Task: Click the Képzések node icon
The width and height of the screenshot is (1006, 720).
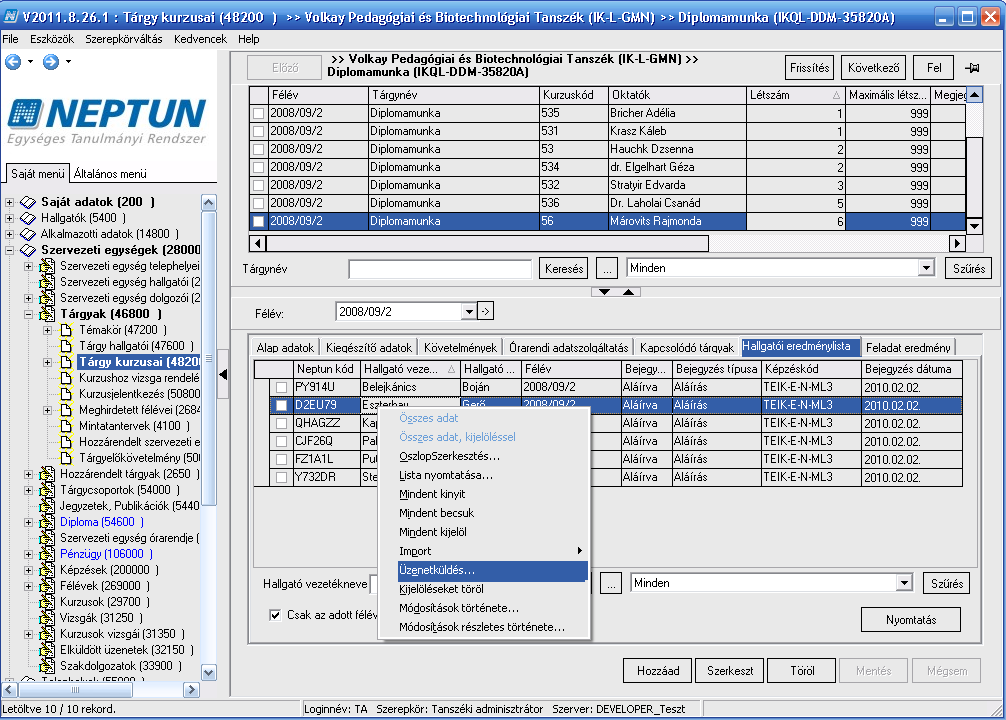Action: click(47, 570)
